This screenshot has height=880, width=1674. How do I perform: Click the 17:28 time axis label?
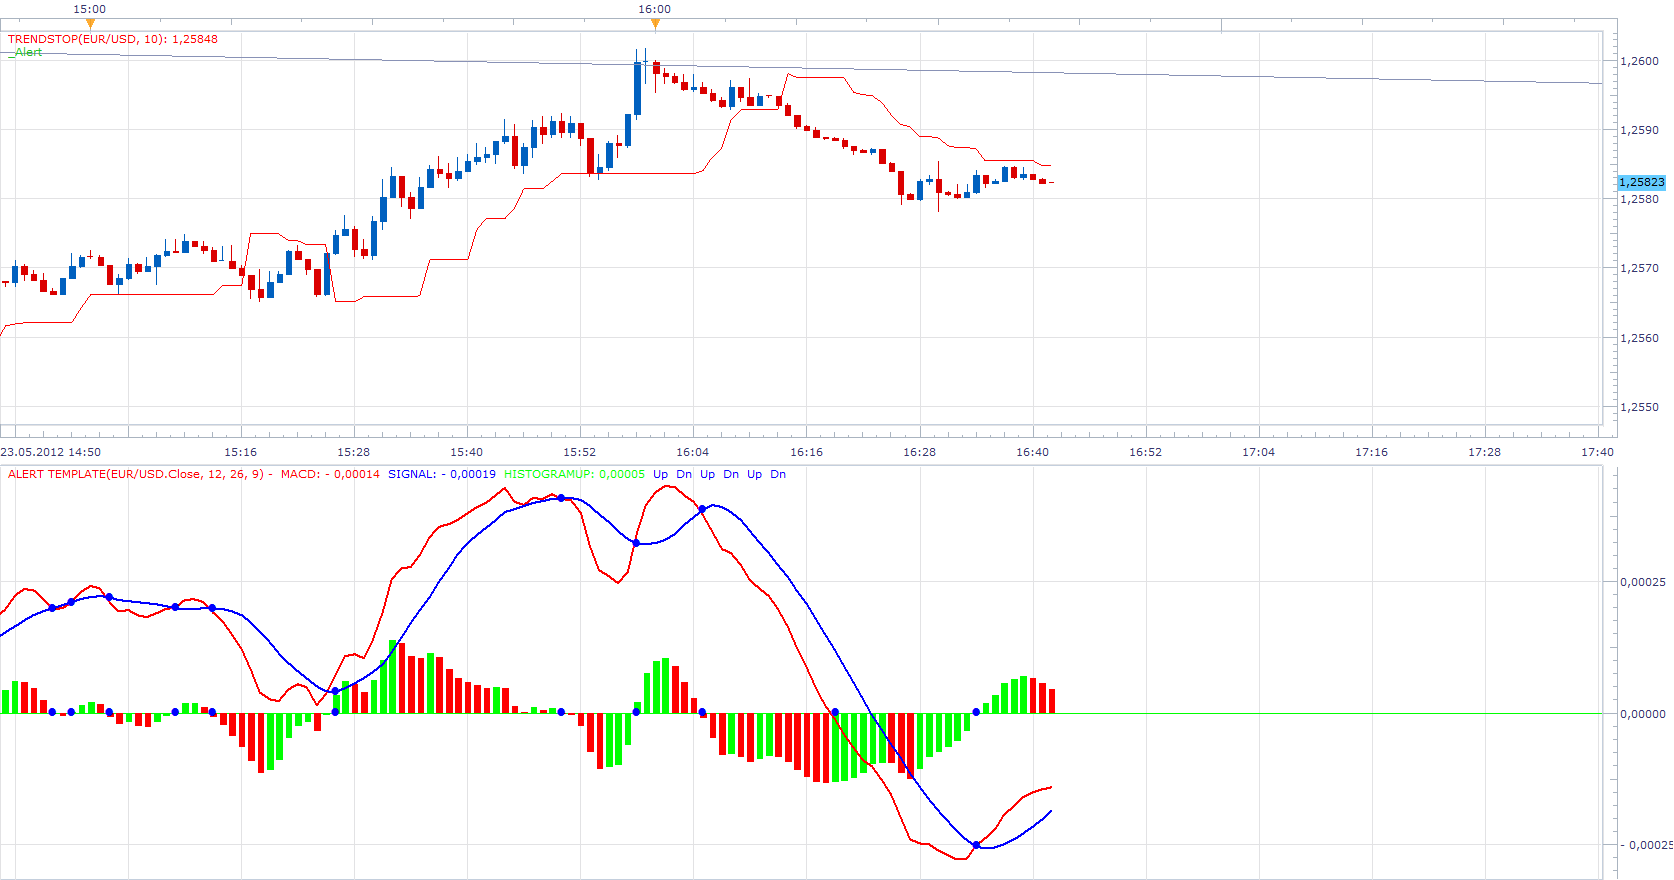pyautogui.click(x=1484, y=452)
